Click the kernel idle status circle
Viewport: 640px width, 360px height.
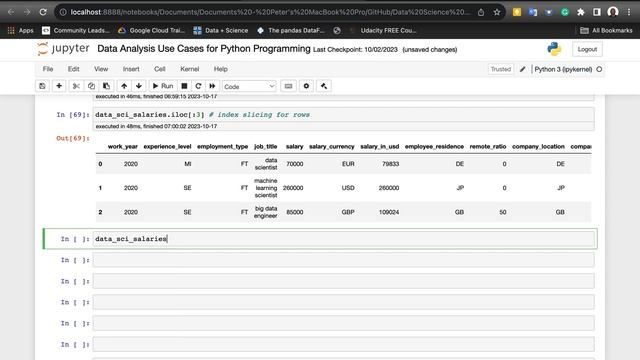(x=599, y=69)
